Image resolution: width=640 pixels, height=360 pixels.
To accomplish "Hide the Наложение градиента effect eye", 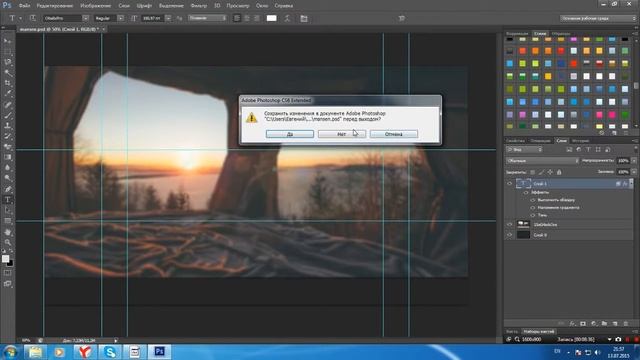I will (x=533, y=208).
